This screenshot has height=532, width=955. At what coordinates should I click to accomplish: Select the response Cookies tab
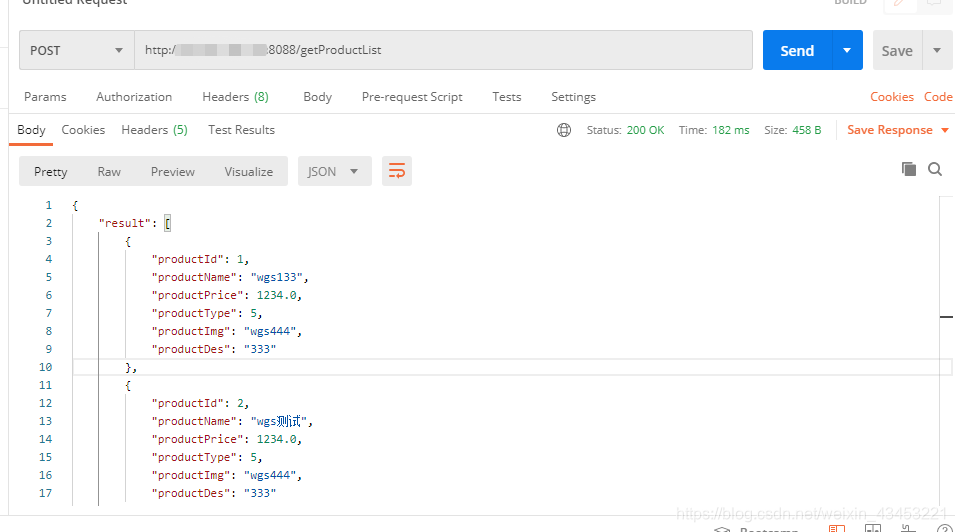[83, 130]
